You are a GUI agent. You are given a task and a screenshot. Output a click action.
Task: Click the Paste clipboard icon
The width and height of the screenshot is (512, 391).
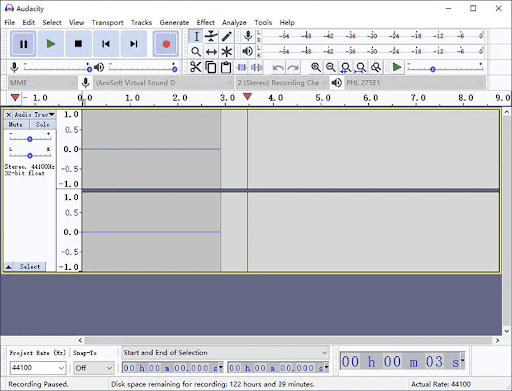pyautogui.click(x=226, y=67)
